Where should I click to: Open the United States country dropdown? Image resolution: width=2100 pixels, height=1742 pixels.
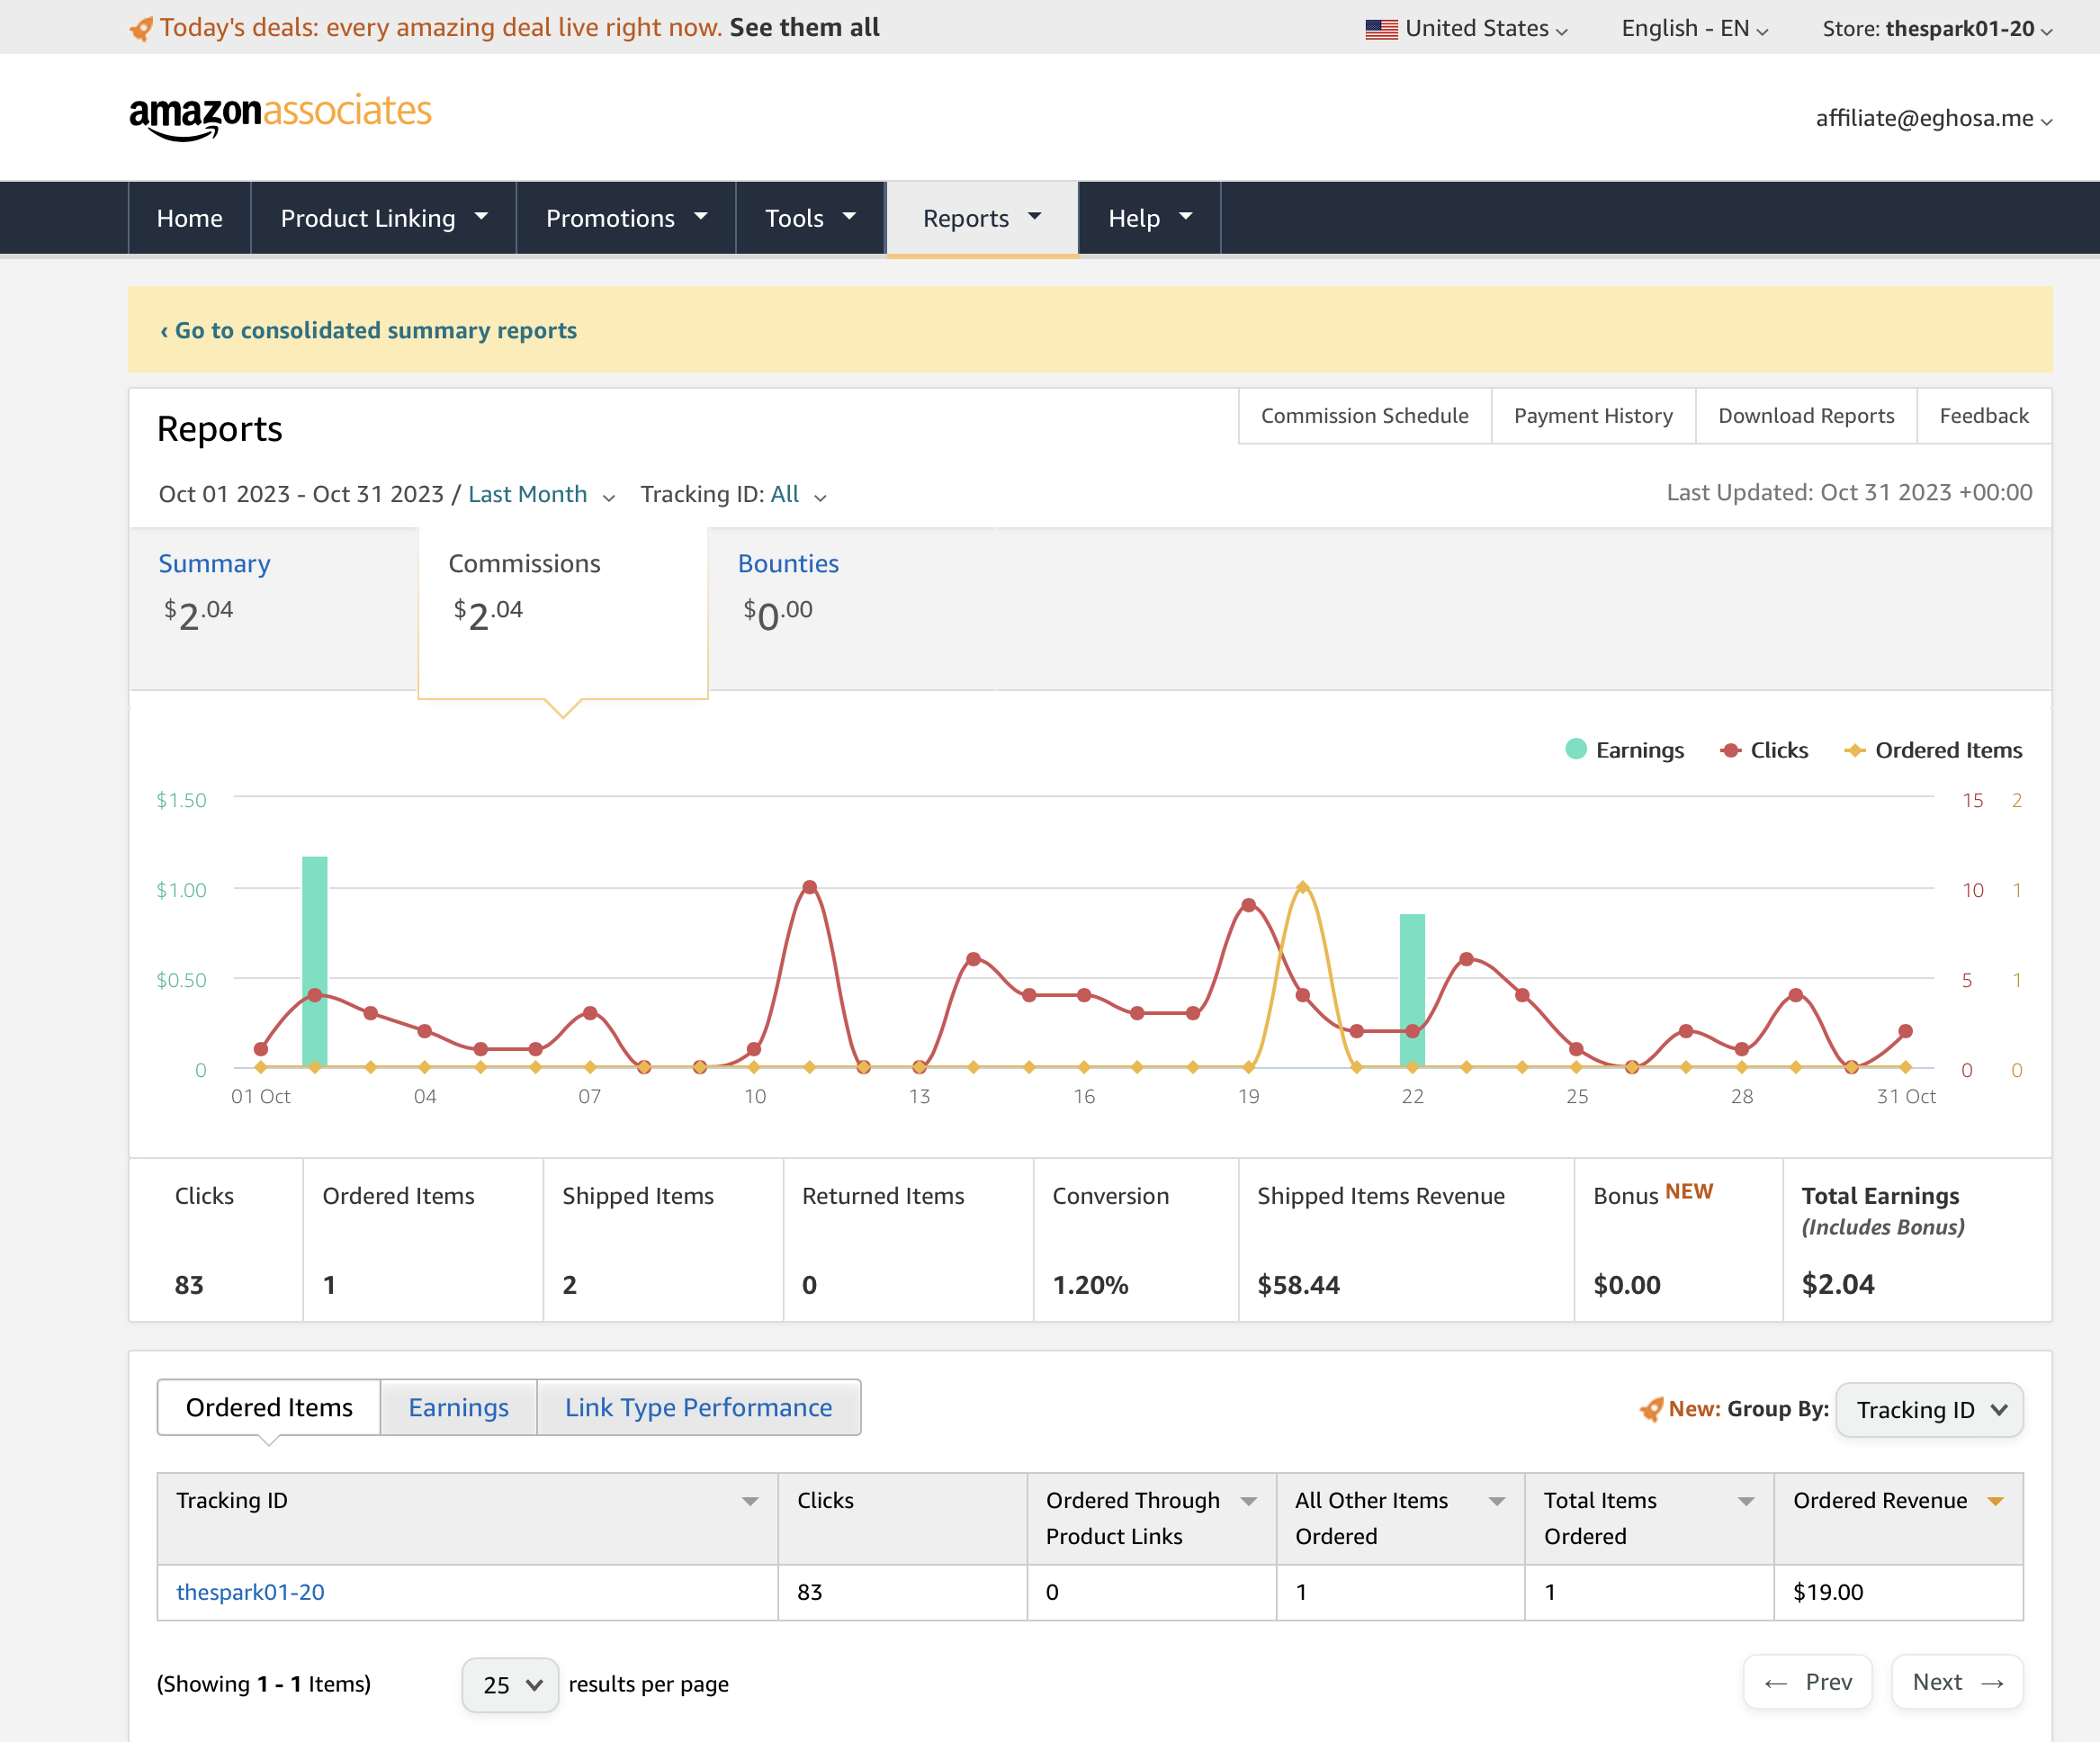coord(1467,29)
